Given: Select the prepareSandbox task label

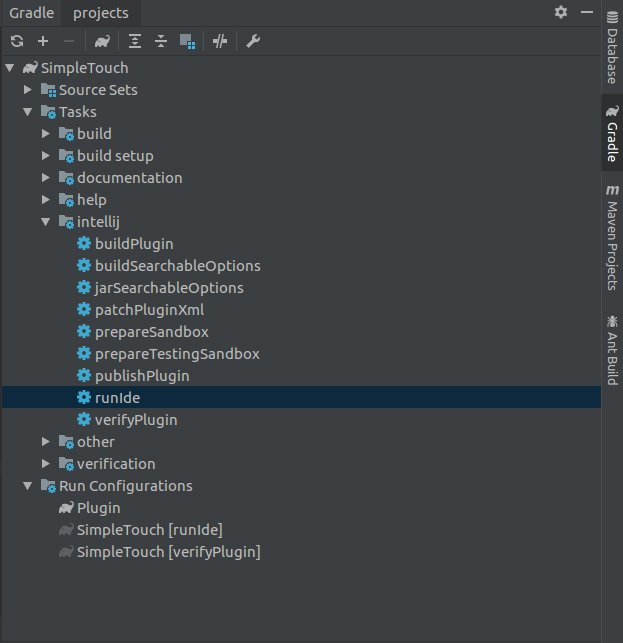Looking at the screenshot, I should [x=152, y=332].
